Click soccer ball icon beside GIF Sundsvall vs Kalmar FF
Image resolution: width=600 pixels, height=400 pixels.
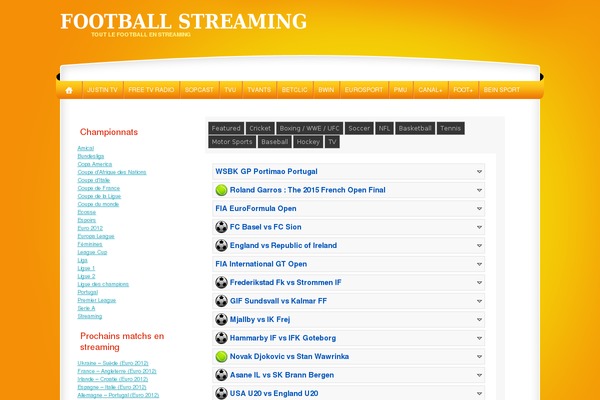221,301
